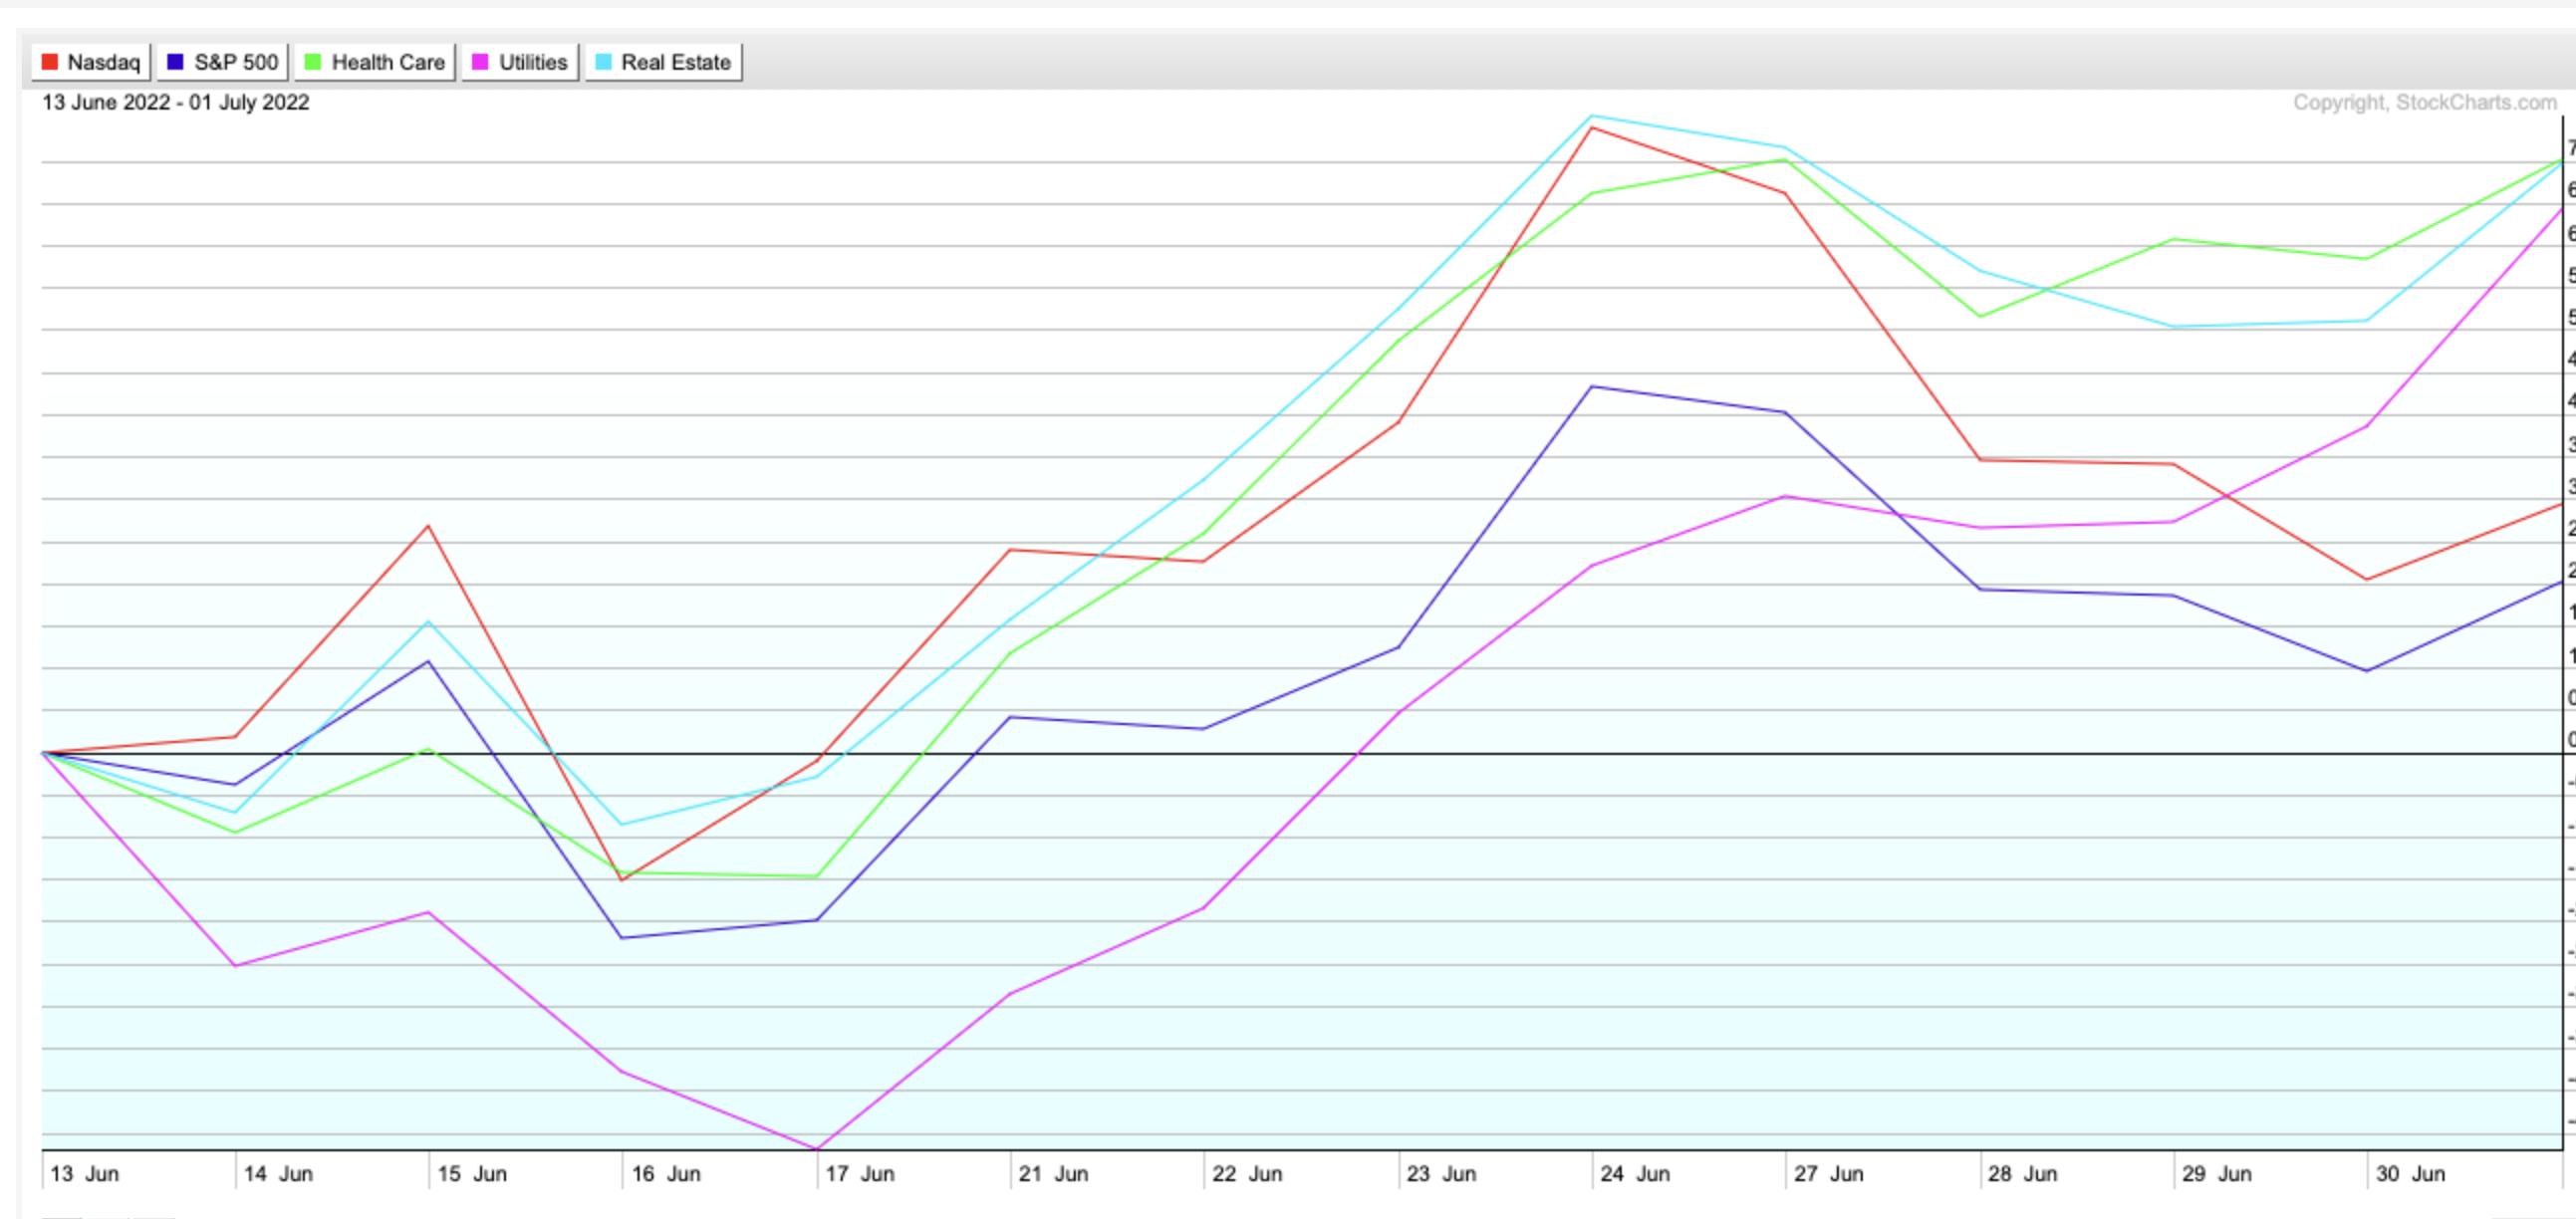Click the magenta Utilities color square
The image size is (2576, 1219).
pos(480,62)
